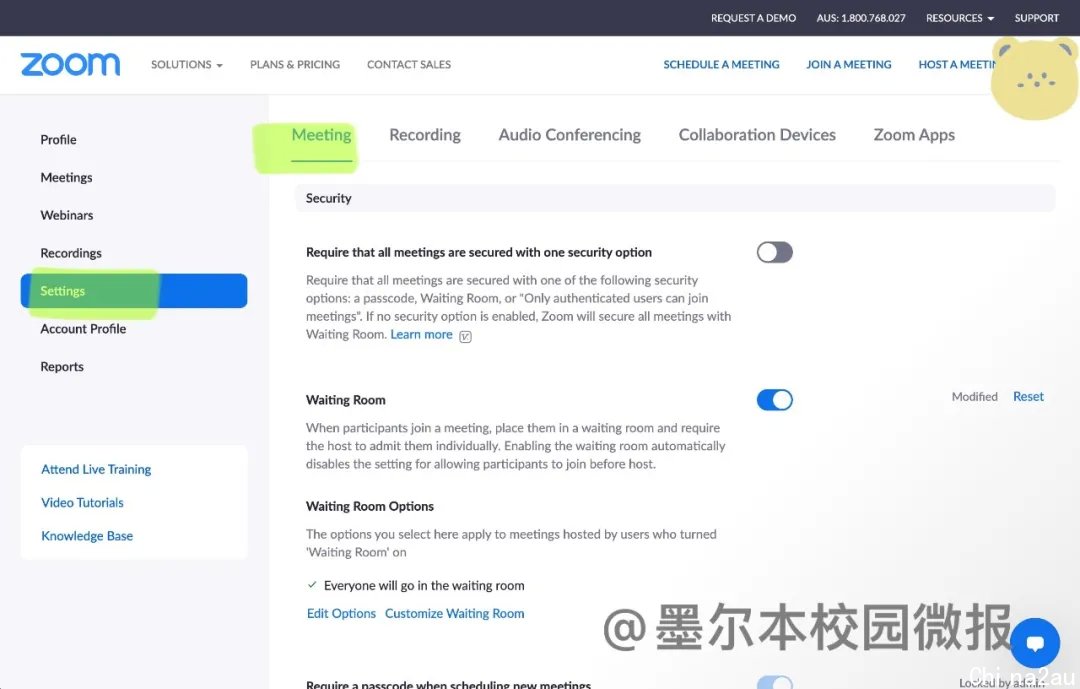
Task: Click the Learn more link
Action: (422, 334)
